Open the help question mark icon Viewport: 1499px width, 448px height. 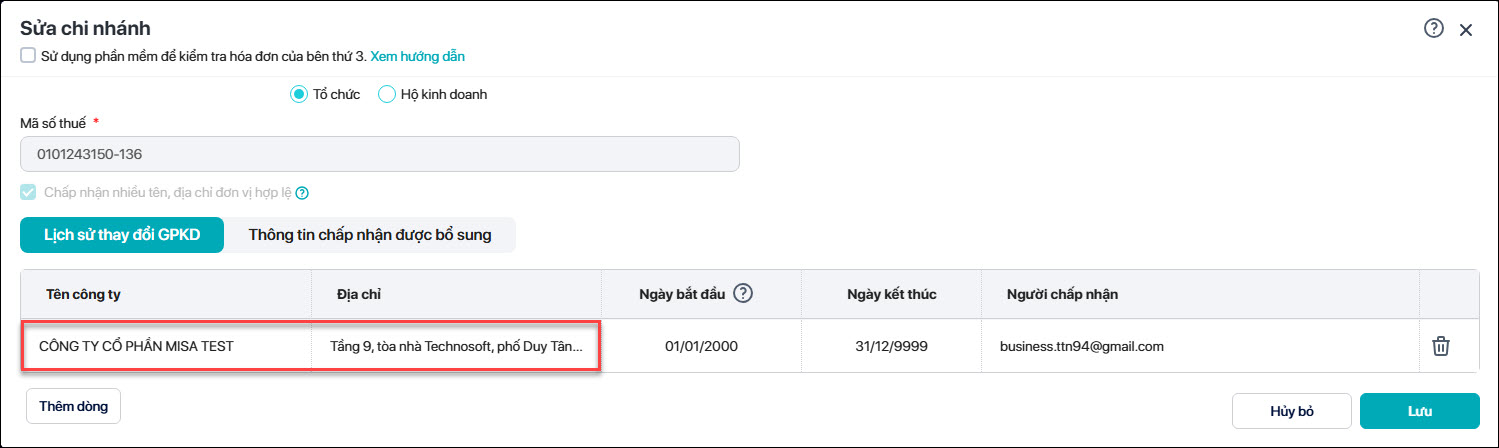(1433, 29)
